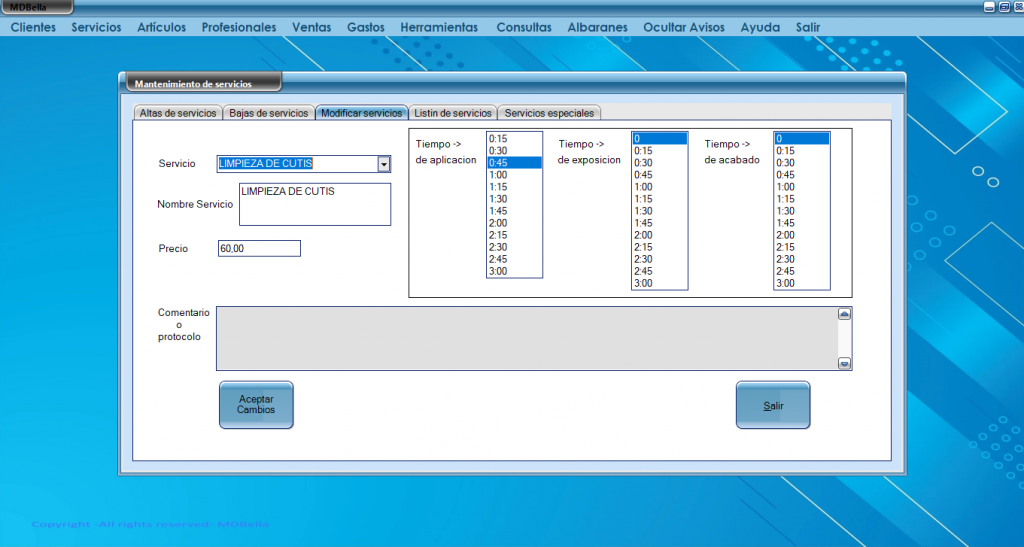
Task: Switch to Bajas de servicios tab
Action: [268, 113]
